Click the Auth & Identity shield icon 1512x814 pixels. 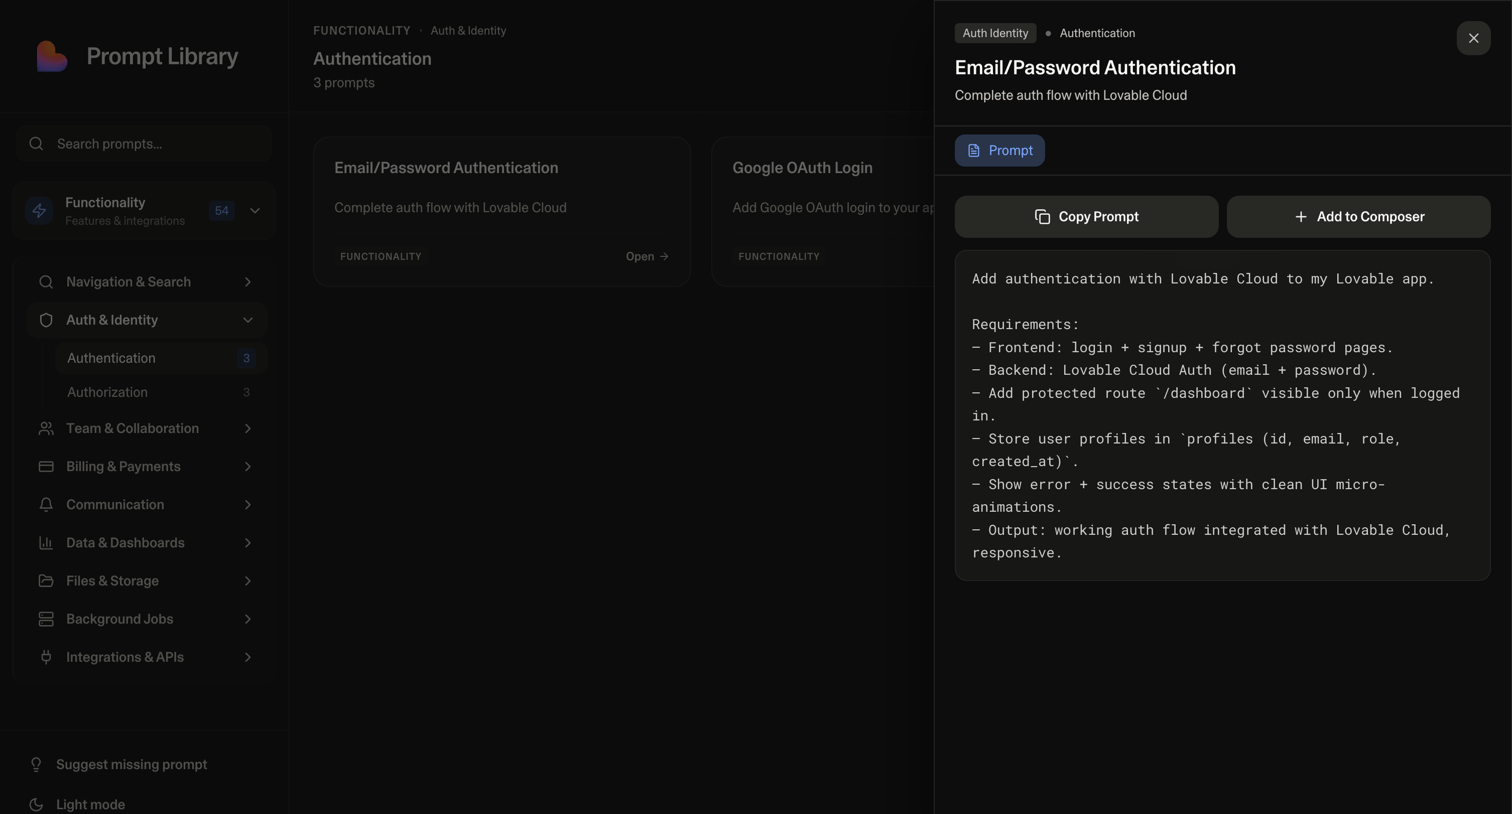point(46,320)
